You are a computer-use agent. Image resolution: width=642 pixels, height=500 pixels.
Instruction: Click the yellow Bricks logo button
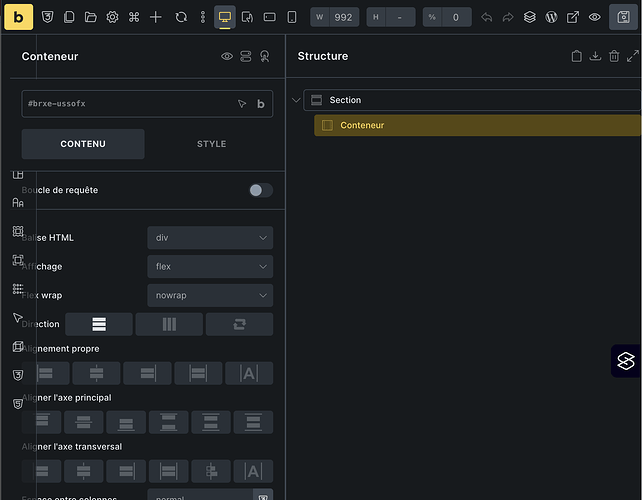point(18,17)
